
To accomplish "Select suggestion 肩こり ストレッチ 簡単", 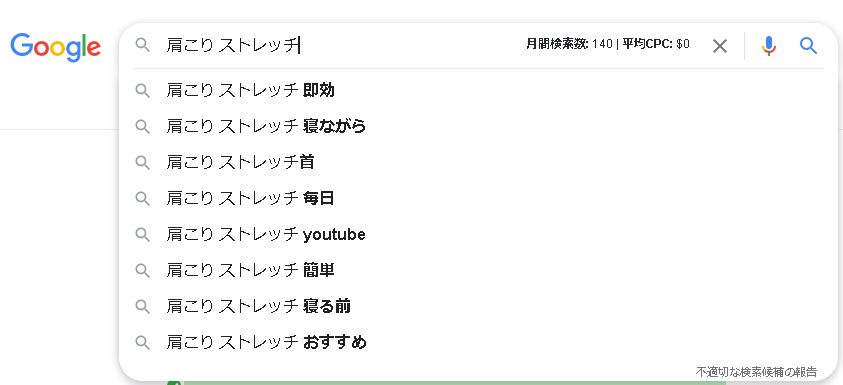I will pos(478,270).
